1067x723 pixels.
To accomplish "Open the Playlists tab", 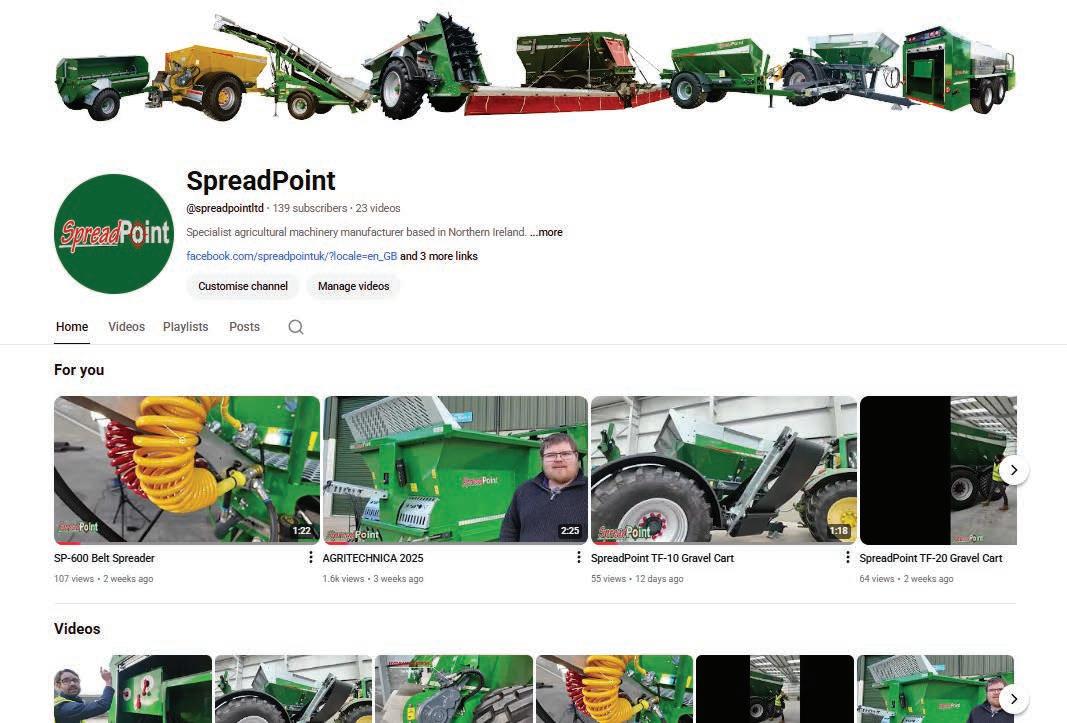I will (x=186, y=327).
